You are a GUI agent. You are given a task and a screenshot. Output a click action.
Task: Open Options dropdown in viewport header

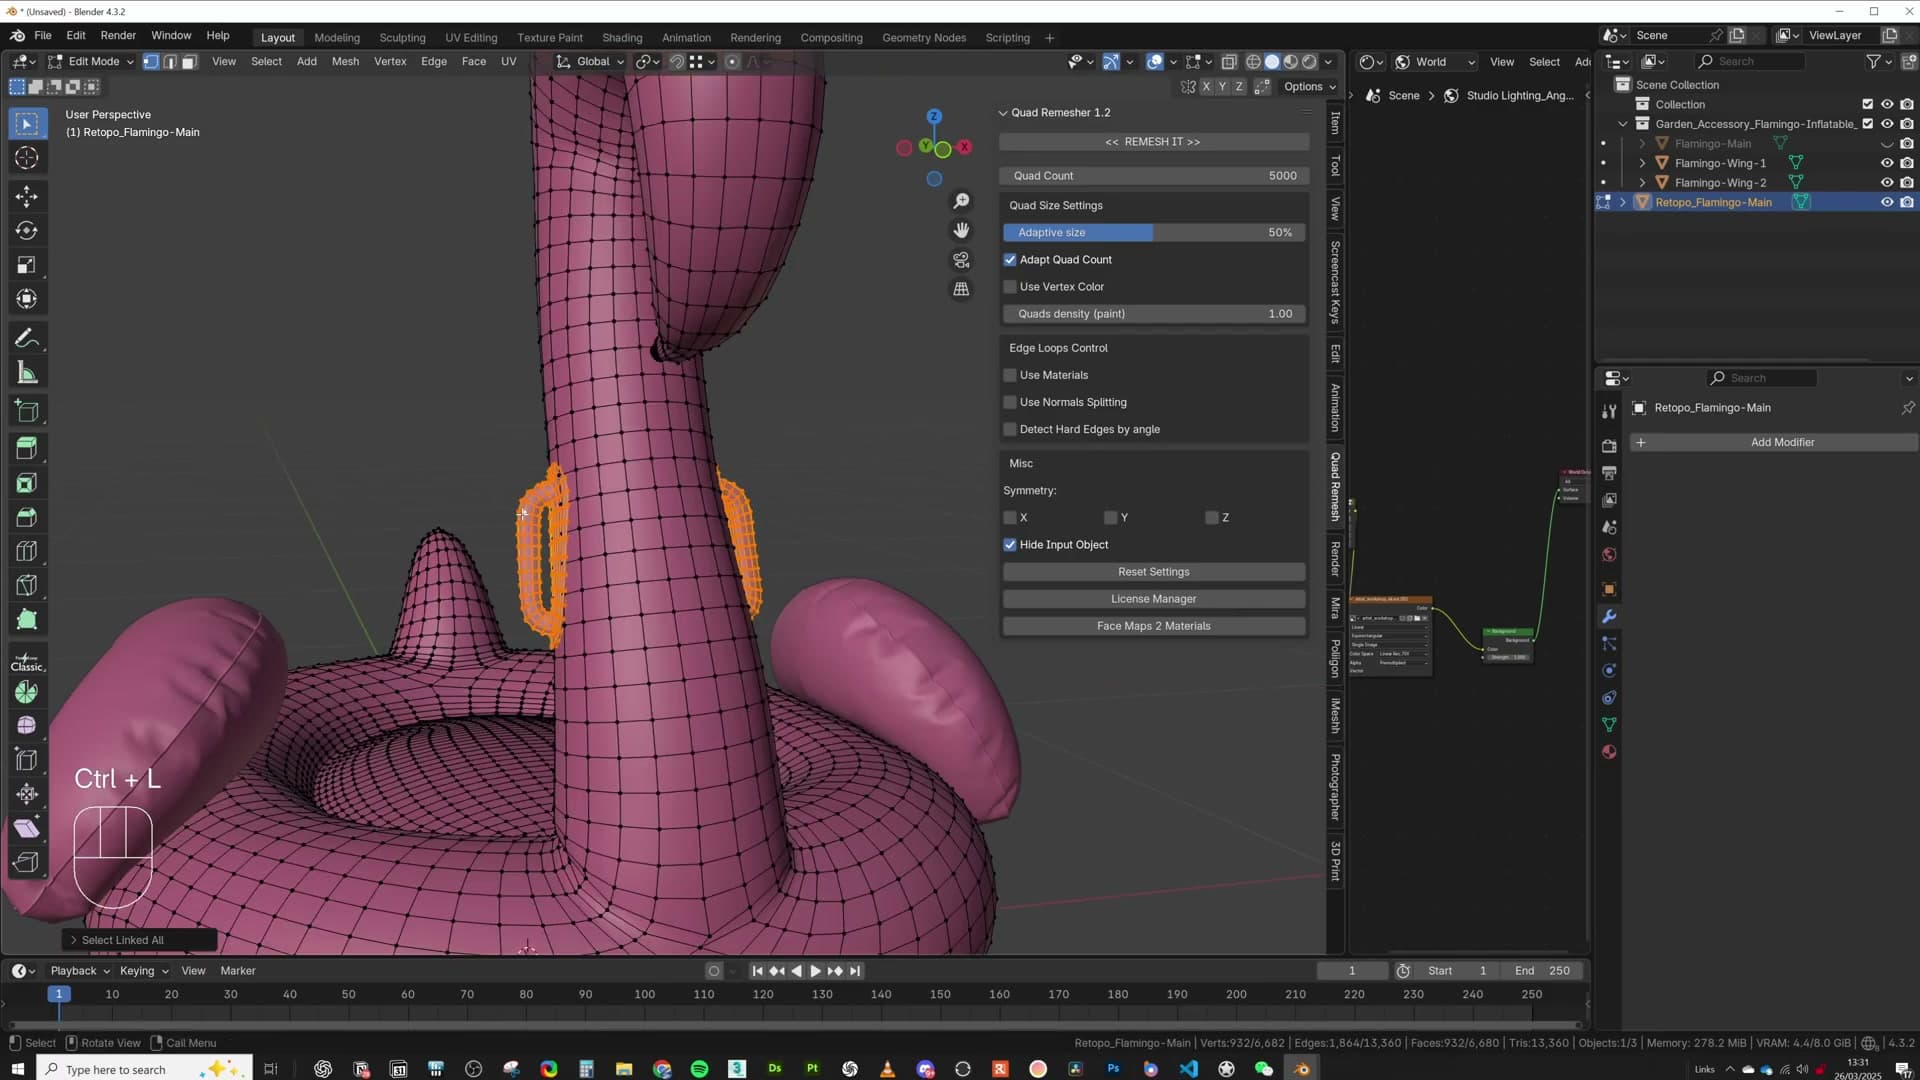1310,87
